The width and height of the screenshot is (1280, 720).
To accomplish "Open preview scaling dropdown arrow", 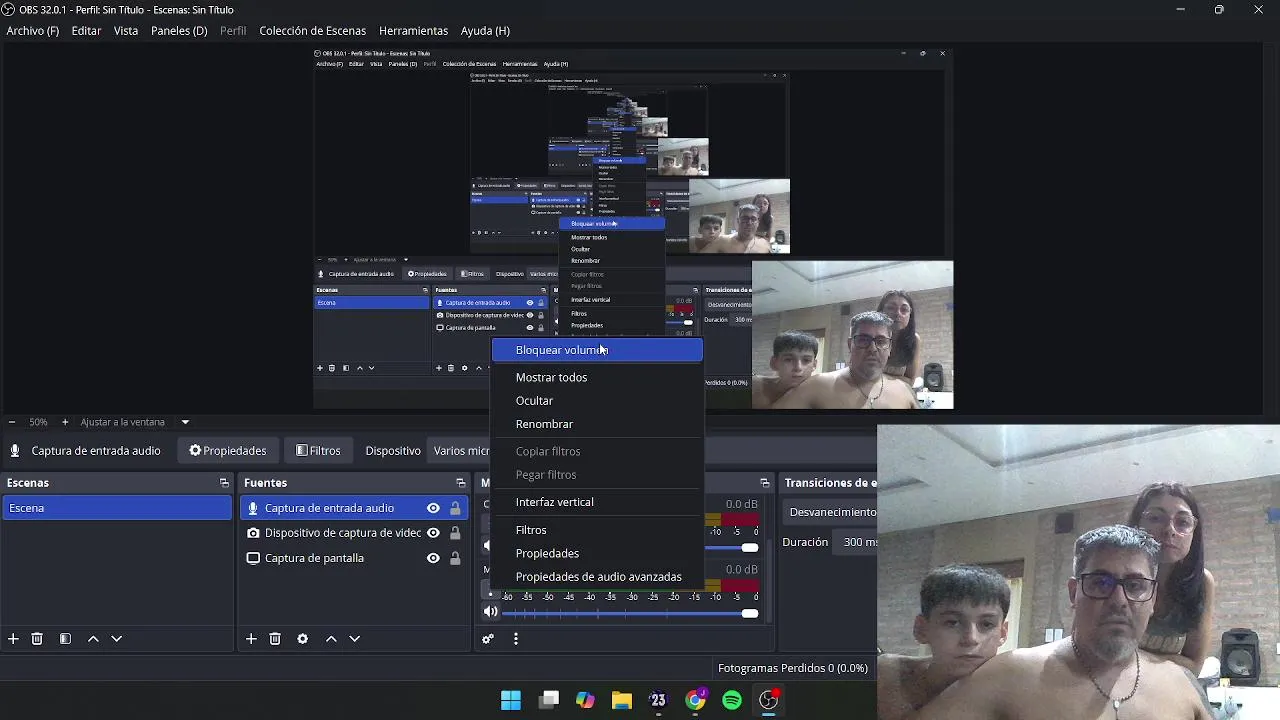I will click(185, 422).
